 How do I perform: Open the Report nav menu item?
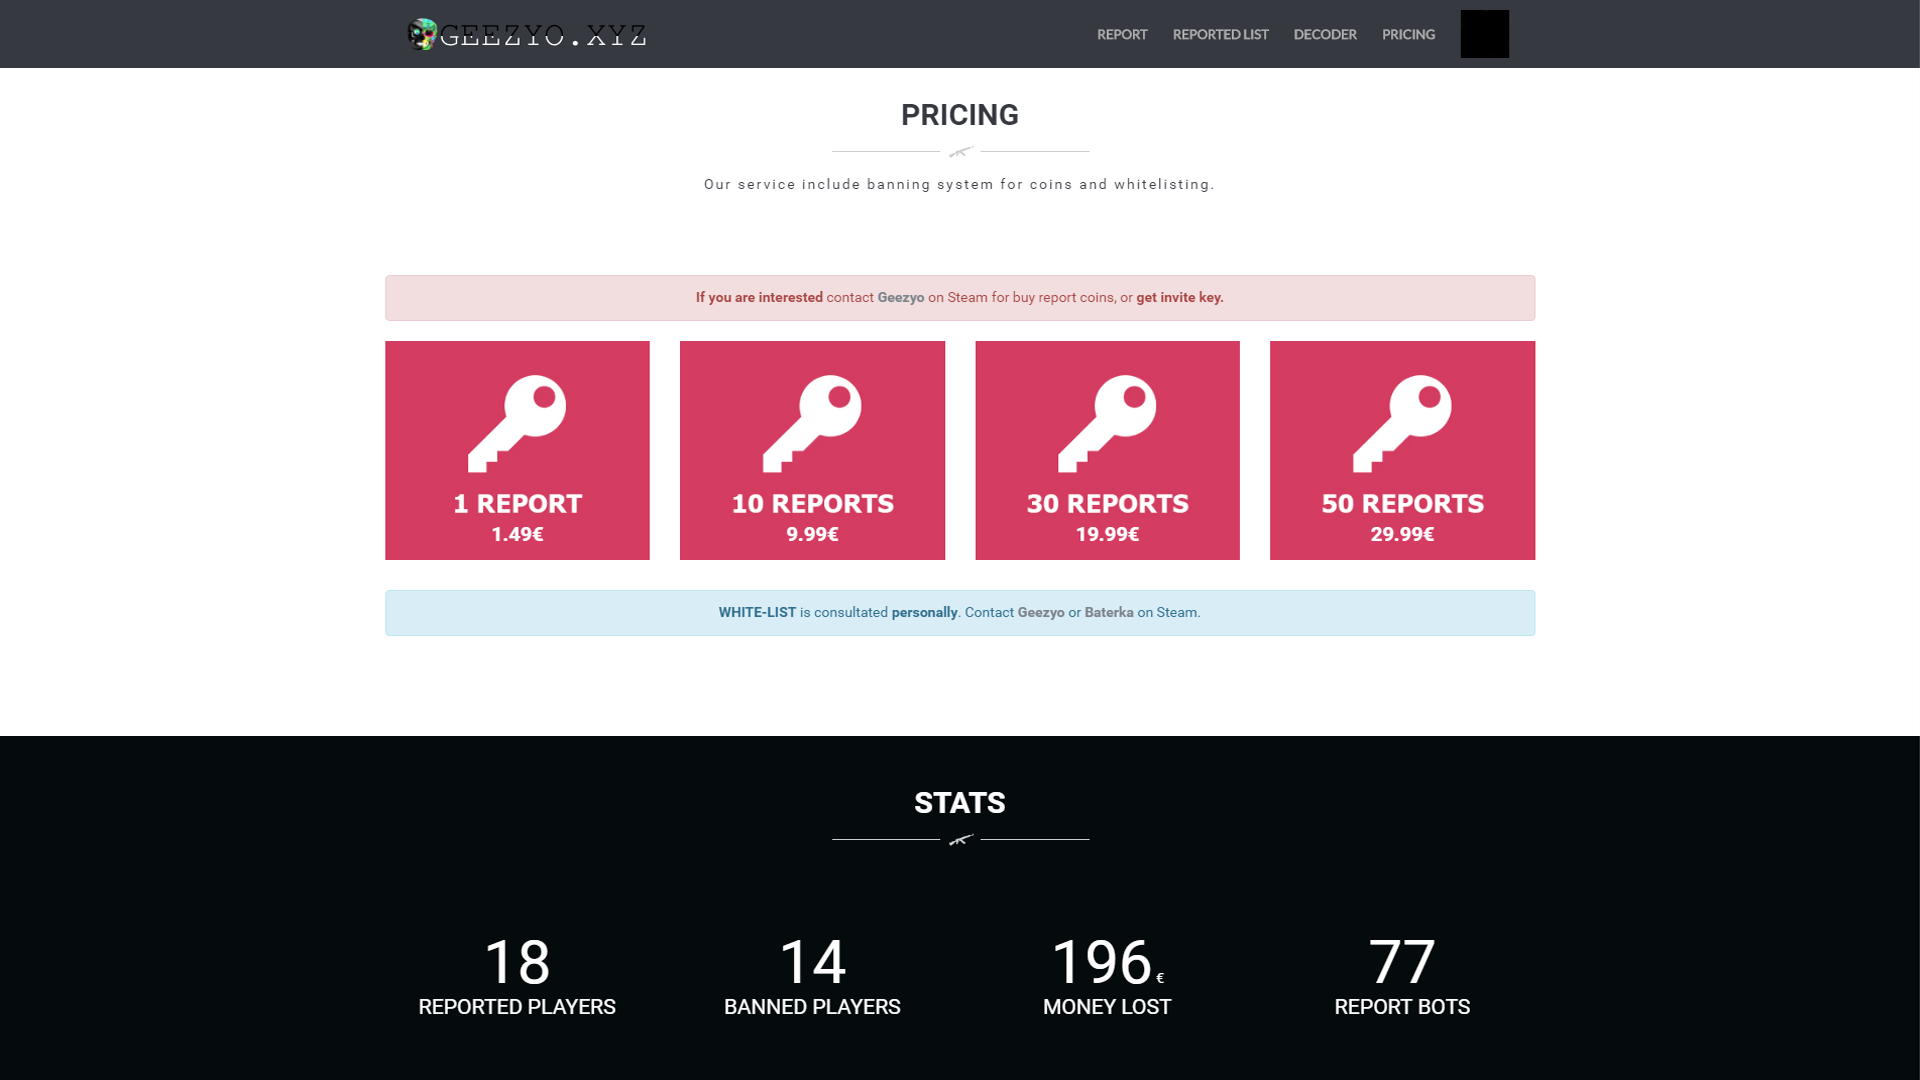pyautogui.click(x=1122, y=34)
